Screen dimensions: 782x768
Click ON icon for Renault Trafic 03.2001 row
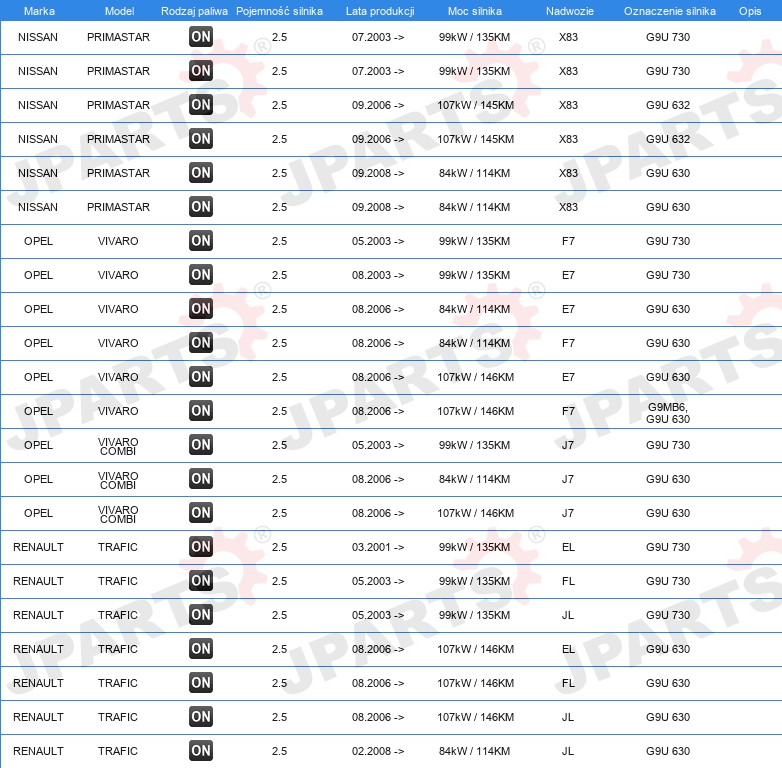coord(200,547)
